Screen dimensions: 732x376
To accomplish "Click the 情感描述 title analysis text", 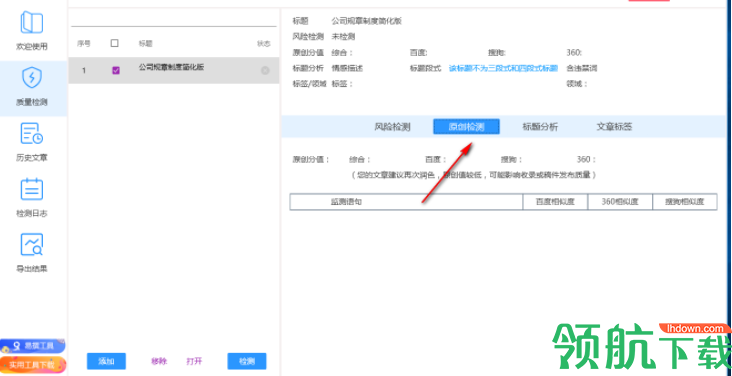I will pyautogui.click(x=347, y=68).
